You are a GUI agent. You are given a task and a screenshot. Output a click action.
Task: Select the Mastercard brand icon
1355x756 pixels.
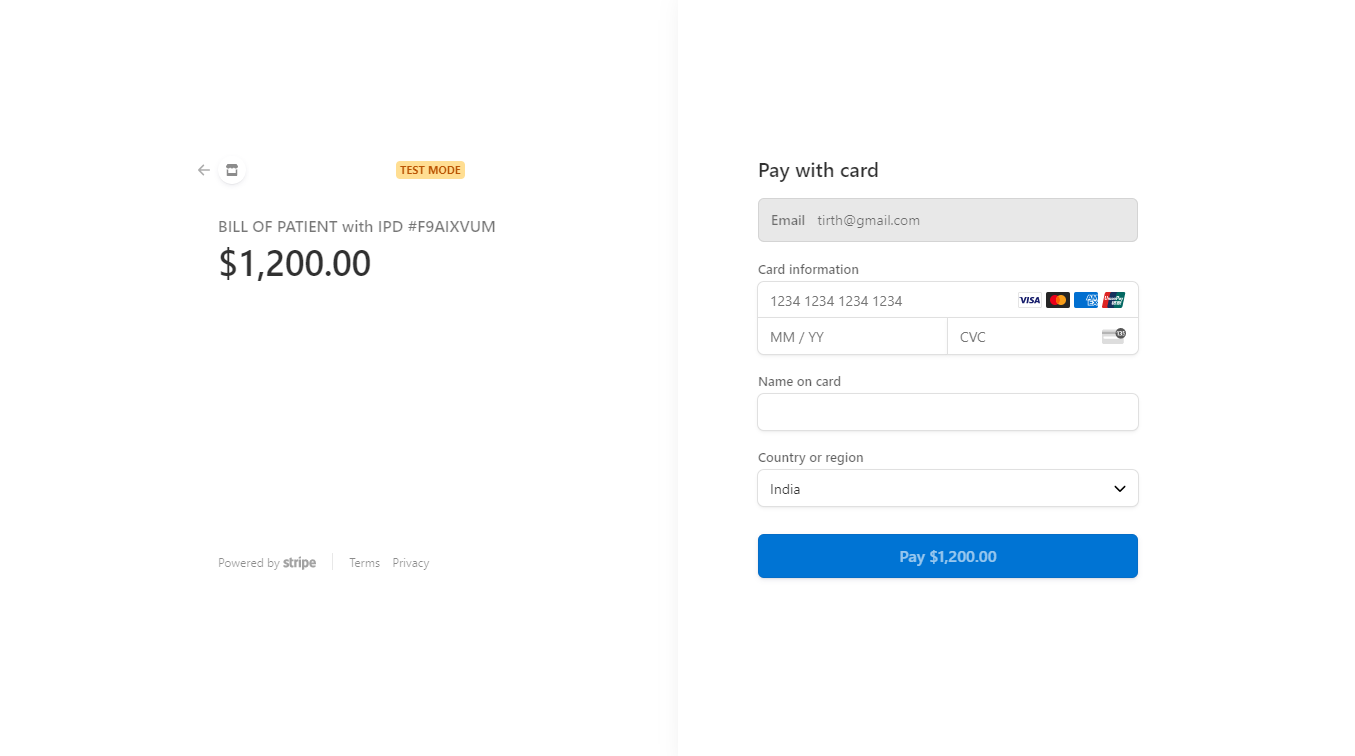(x=1058, y=300)
